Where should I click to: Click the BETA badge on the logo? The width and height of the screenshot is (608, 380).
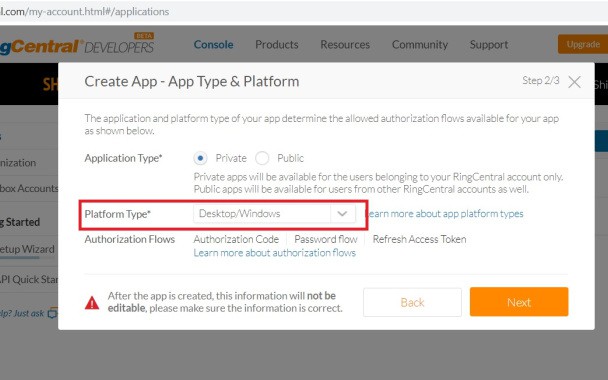144,36
